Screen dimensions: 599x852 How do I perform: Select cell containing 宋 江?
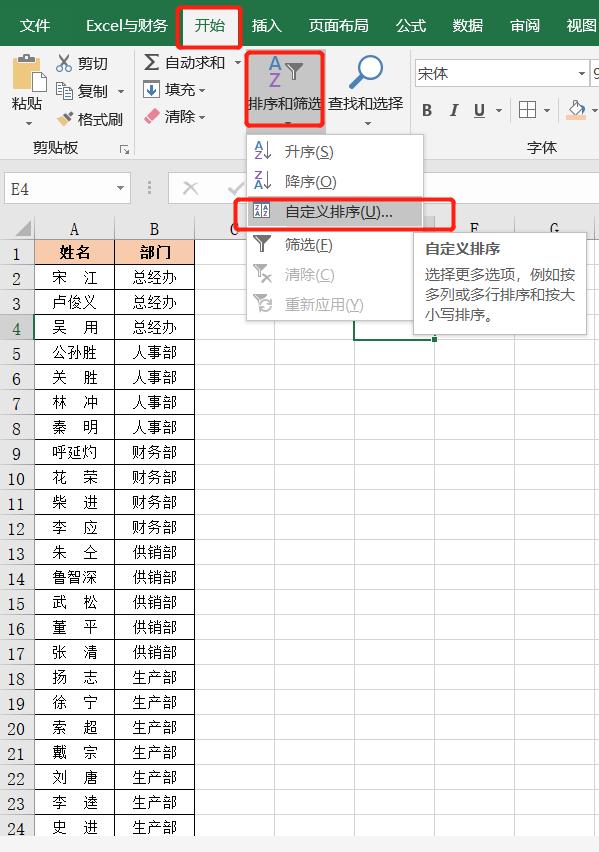(x=74, y=278)
